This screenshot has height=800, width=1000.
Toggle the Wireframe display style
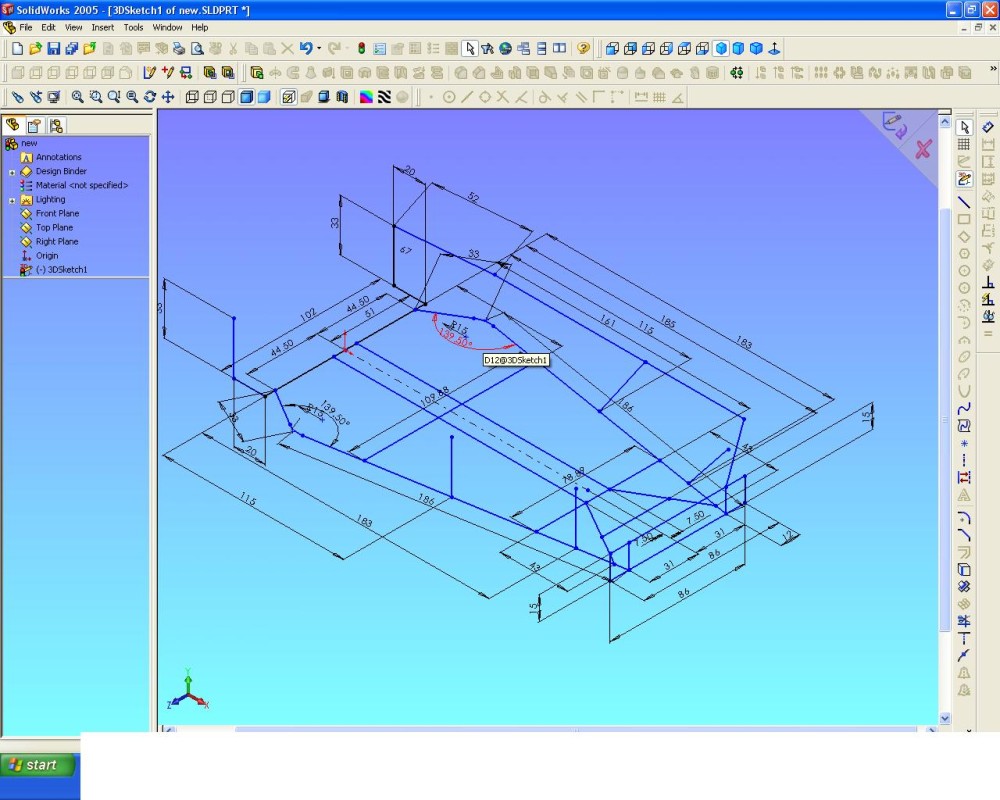[193, 97]
